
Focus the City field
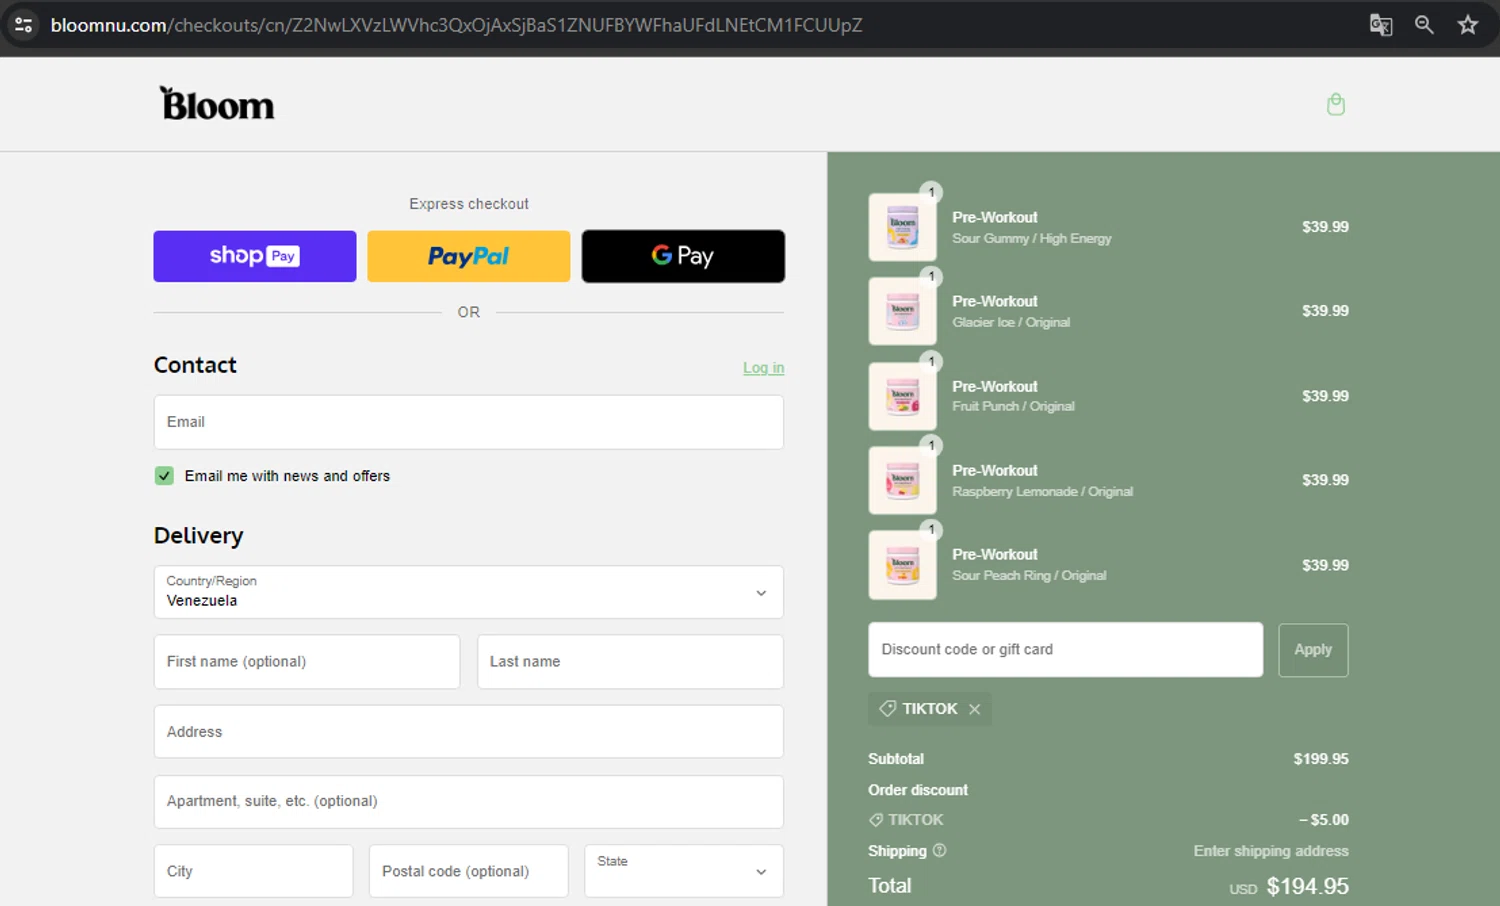pyautogui.click(x=253, y=871)
